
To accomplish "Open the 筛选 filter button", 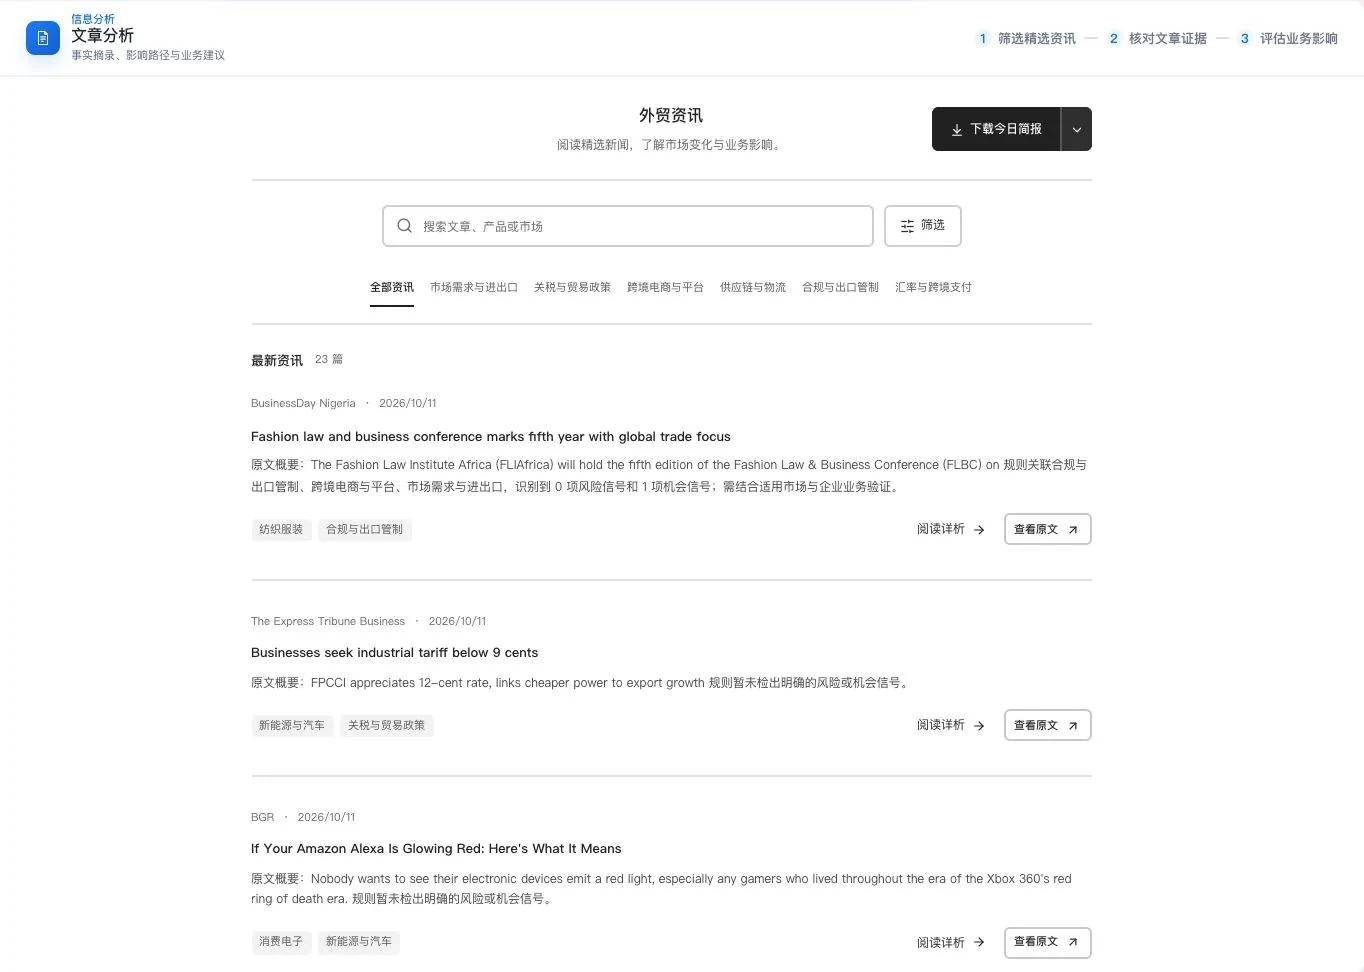I will (923, 226).
